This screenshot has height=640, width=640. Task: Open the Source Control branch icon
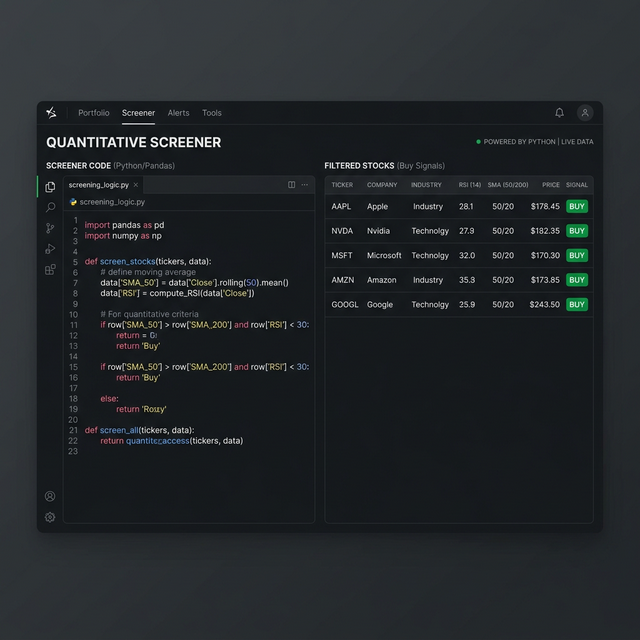click(50, 228)
